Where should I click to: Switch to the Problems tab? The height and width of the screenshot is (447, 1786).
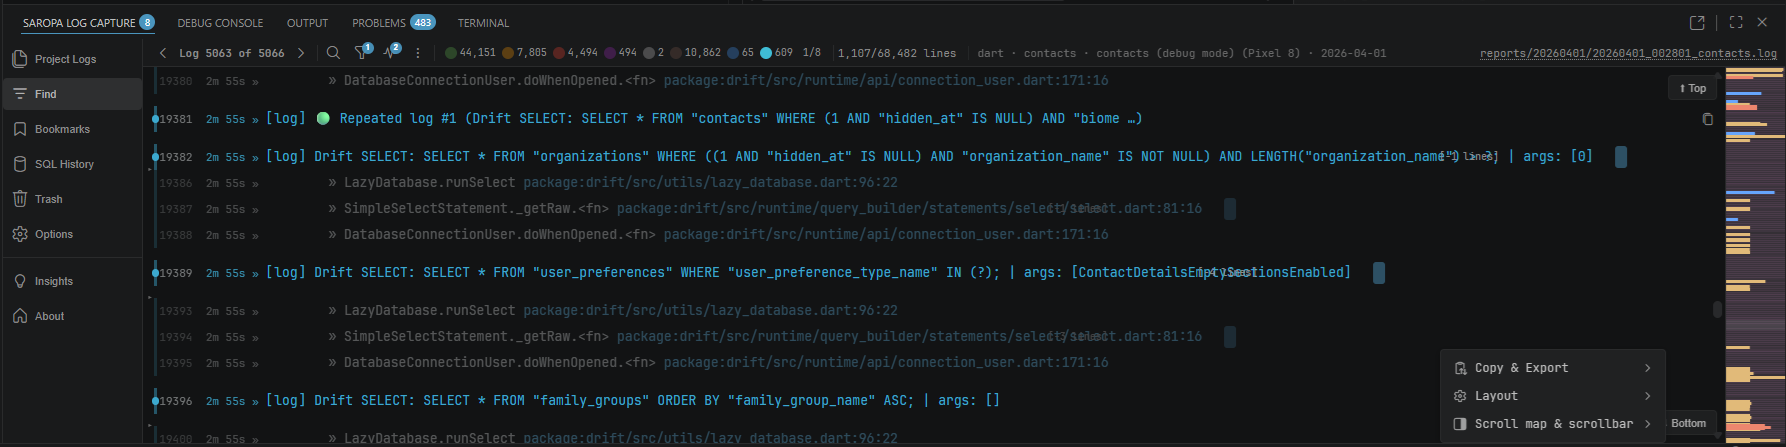click(x=393, y=23)
